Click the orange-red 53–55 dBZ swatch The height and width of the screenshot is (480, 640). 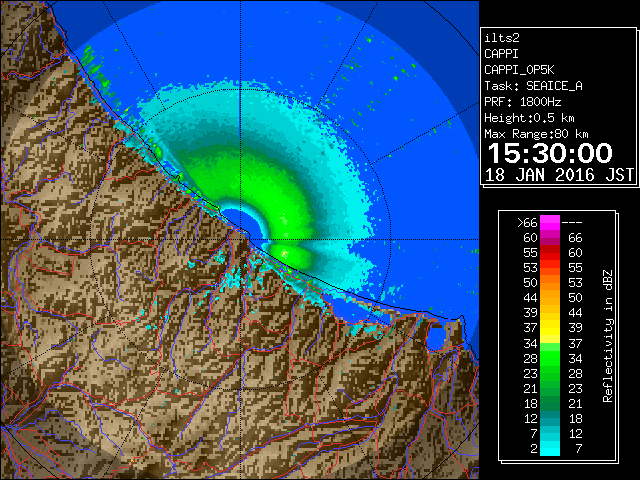point(550,268)
